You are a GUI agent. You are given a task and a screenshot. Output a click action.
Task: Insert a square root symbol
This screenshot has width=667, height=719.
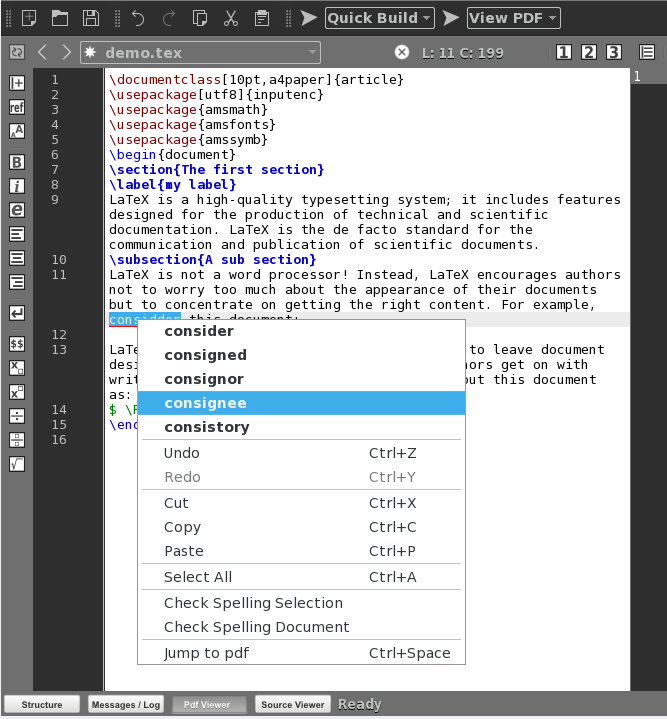tap(17, 464)
